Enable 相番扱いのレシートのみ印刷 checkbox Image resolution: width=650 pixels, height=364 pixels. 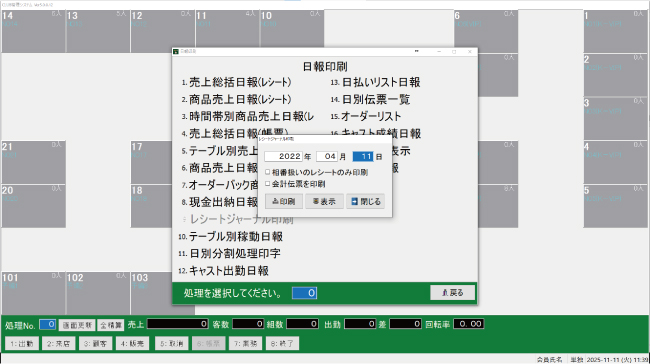pyautogui.click(x=268, y=172)
